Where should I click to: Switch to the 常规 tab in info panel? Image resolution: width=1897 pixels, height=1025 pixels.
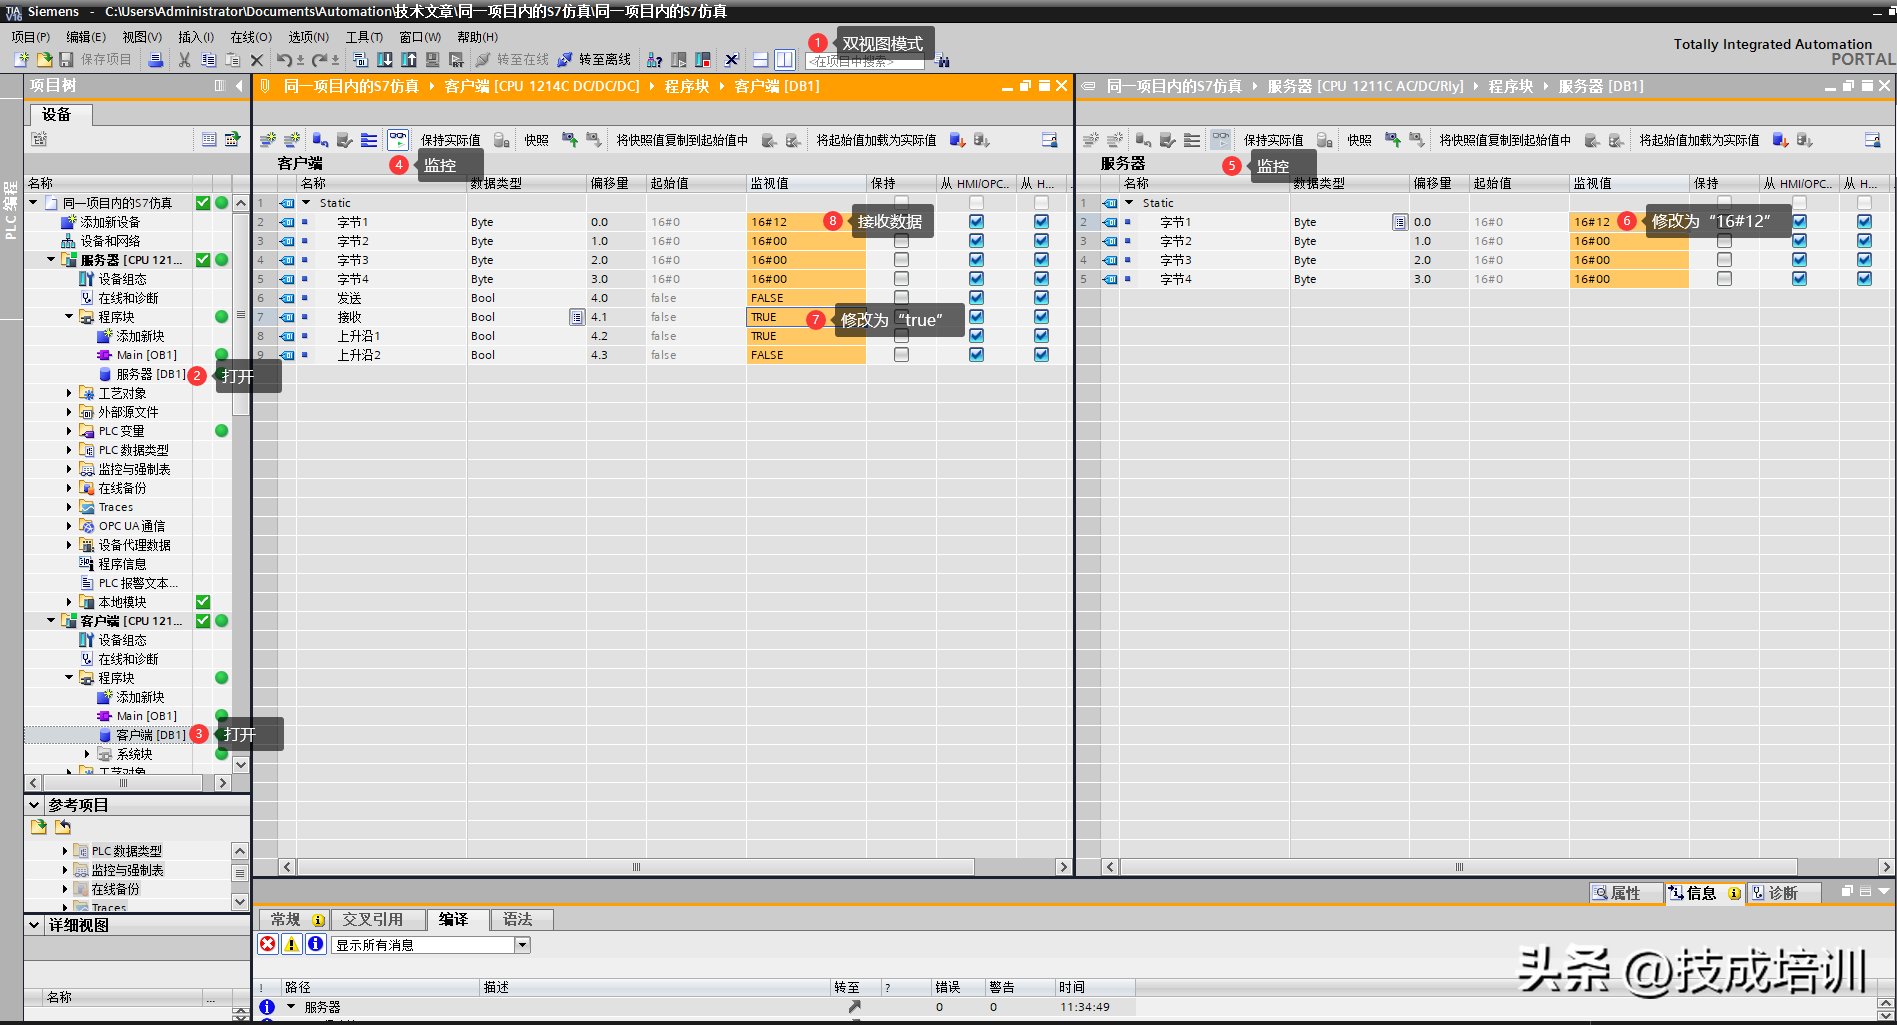pyautogui.click(x=295, y=919)
